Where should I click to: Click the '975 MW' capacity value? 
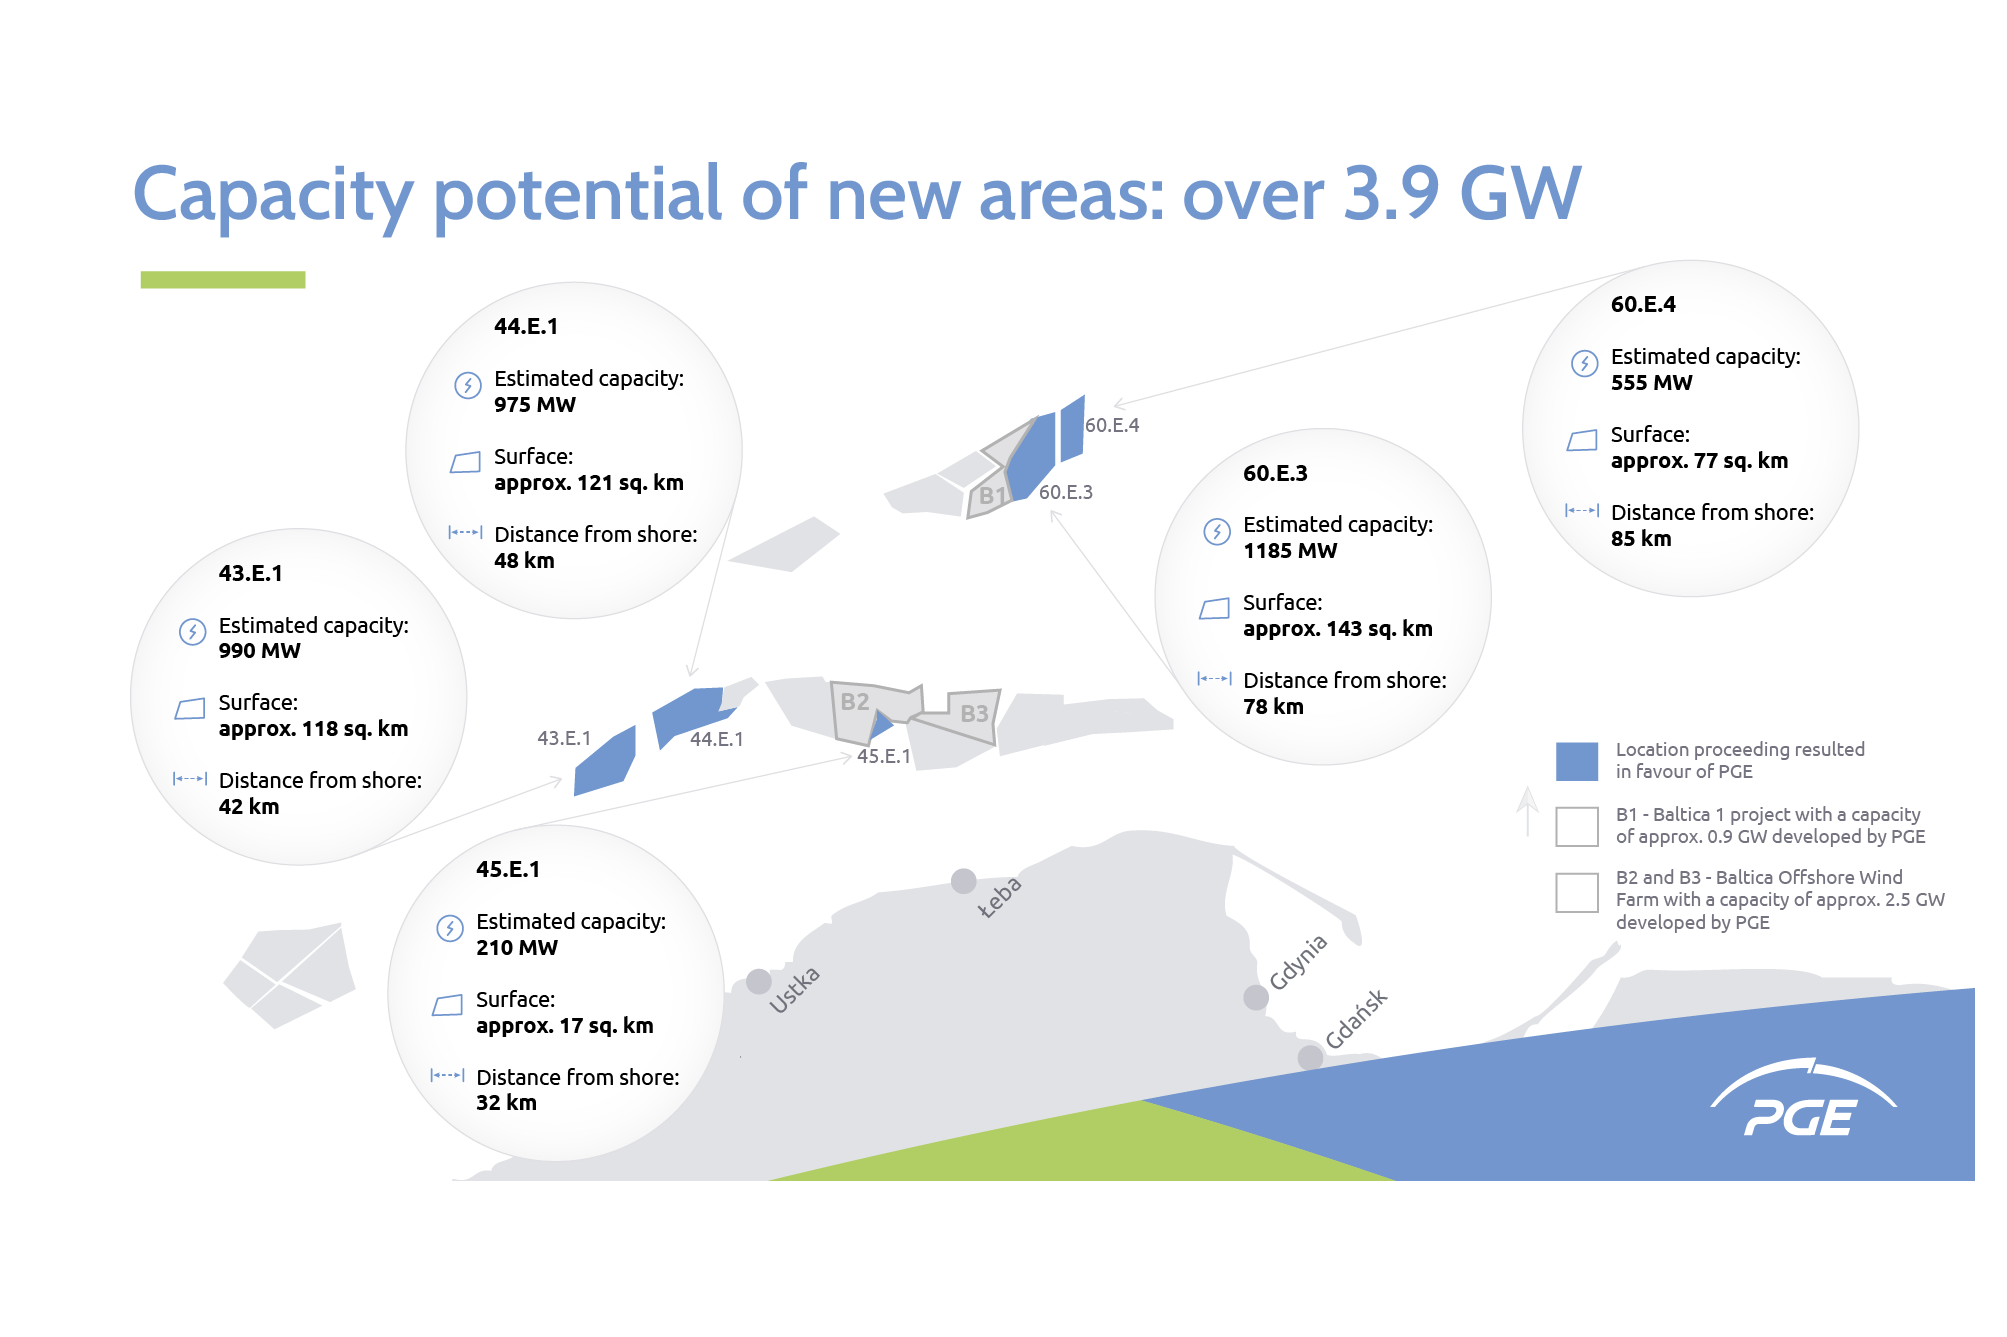click(535, 405)
